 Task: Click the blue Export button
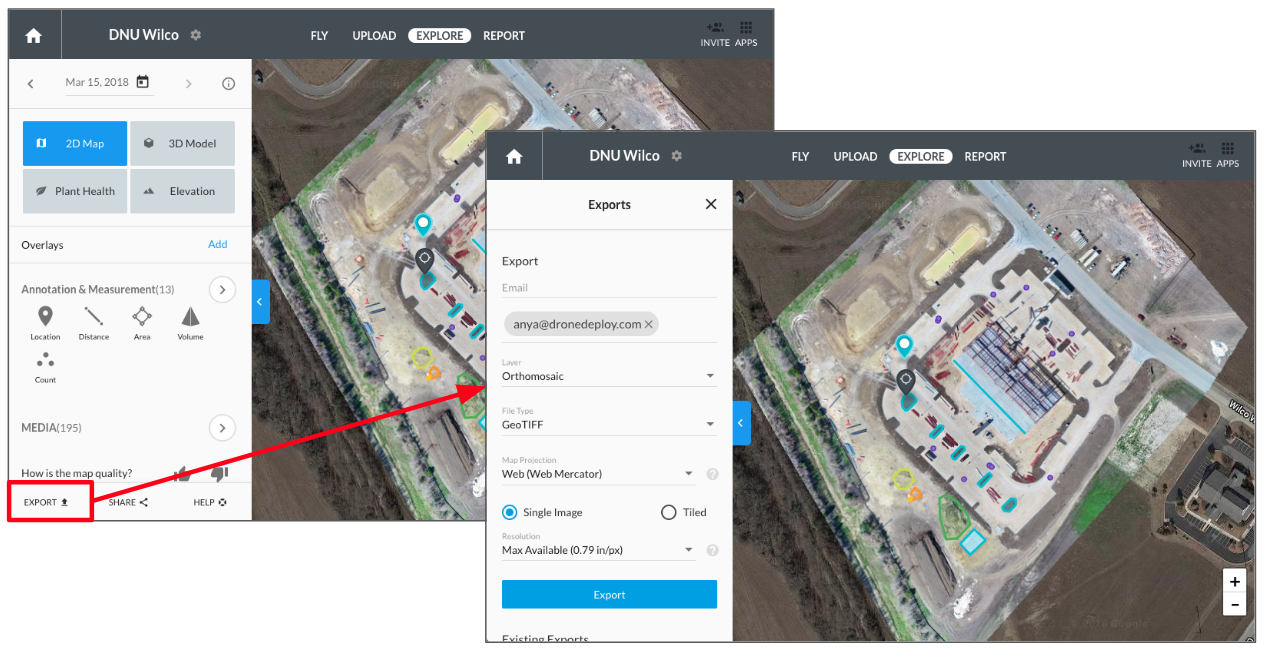click(x=609, y=594)
